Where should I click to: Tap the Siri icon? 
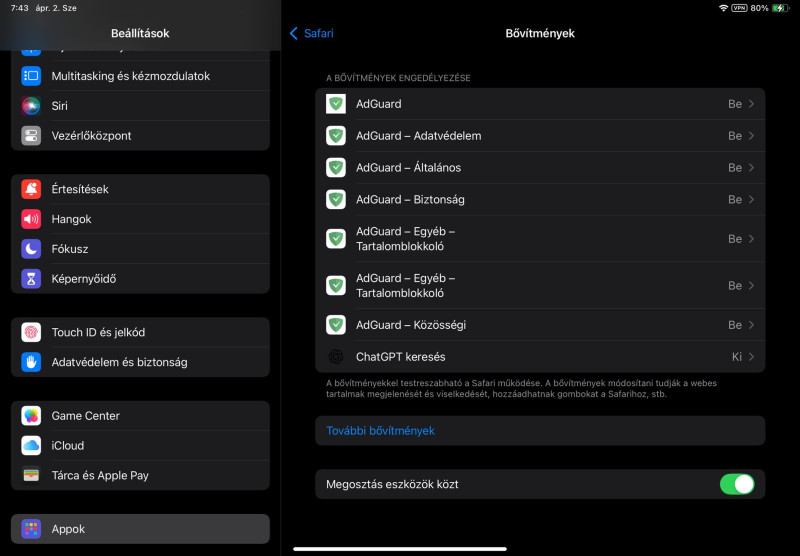pyautogui.click(x=31, y=106)
